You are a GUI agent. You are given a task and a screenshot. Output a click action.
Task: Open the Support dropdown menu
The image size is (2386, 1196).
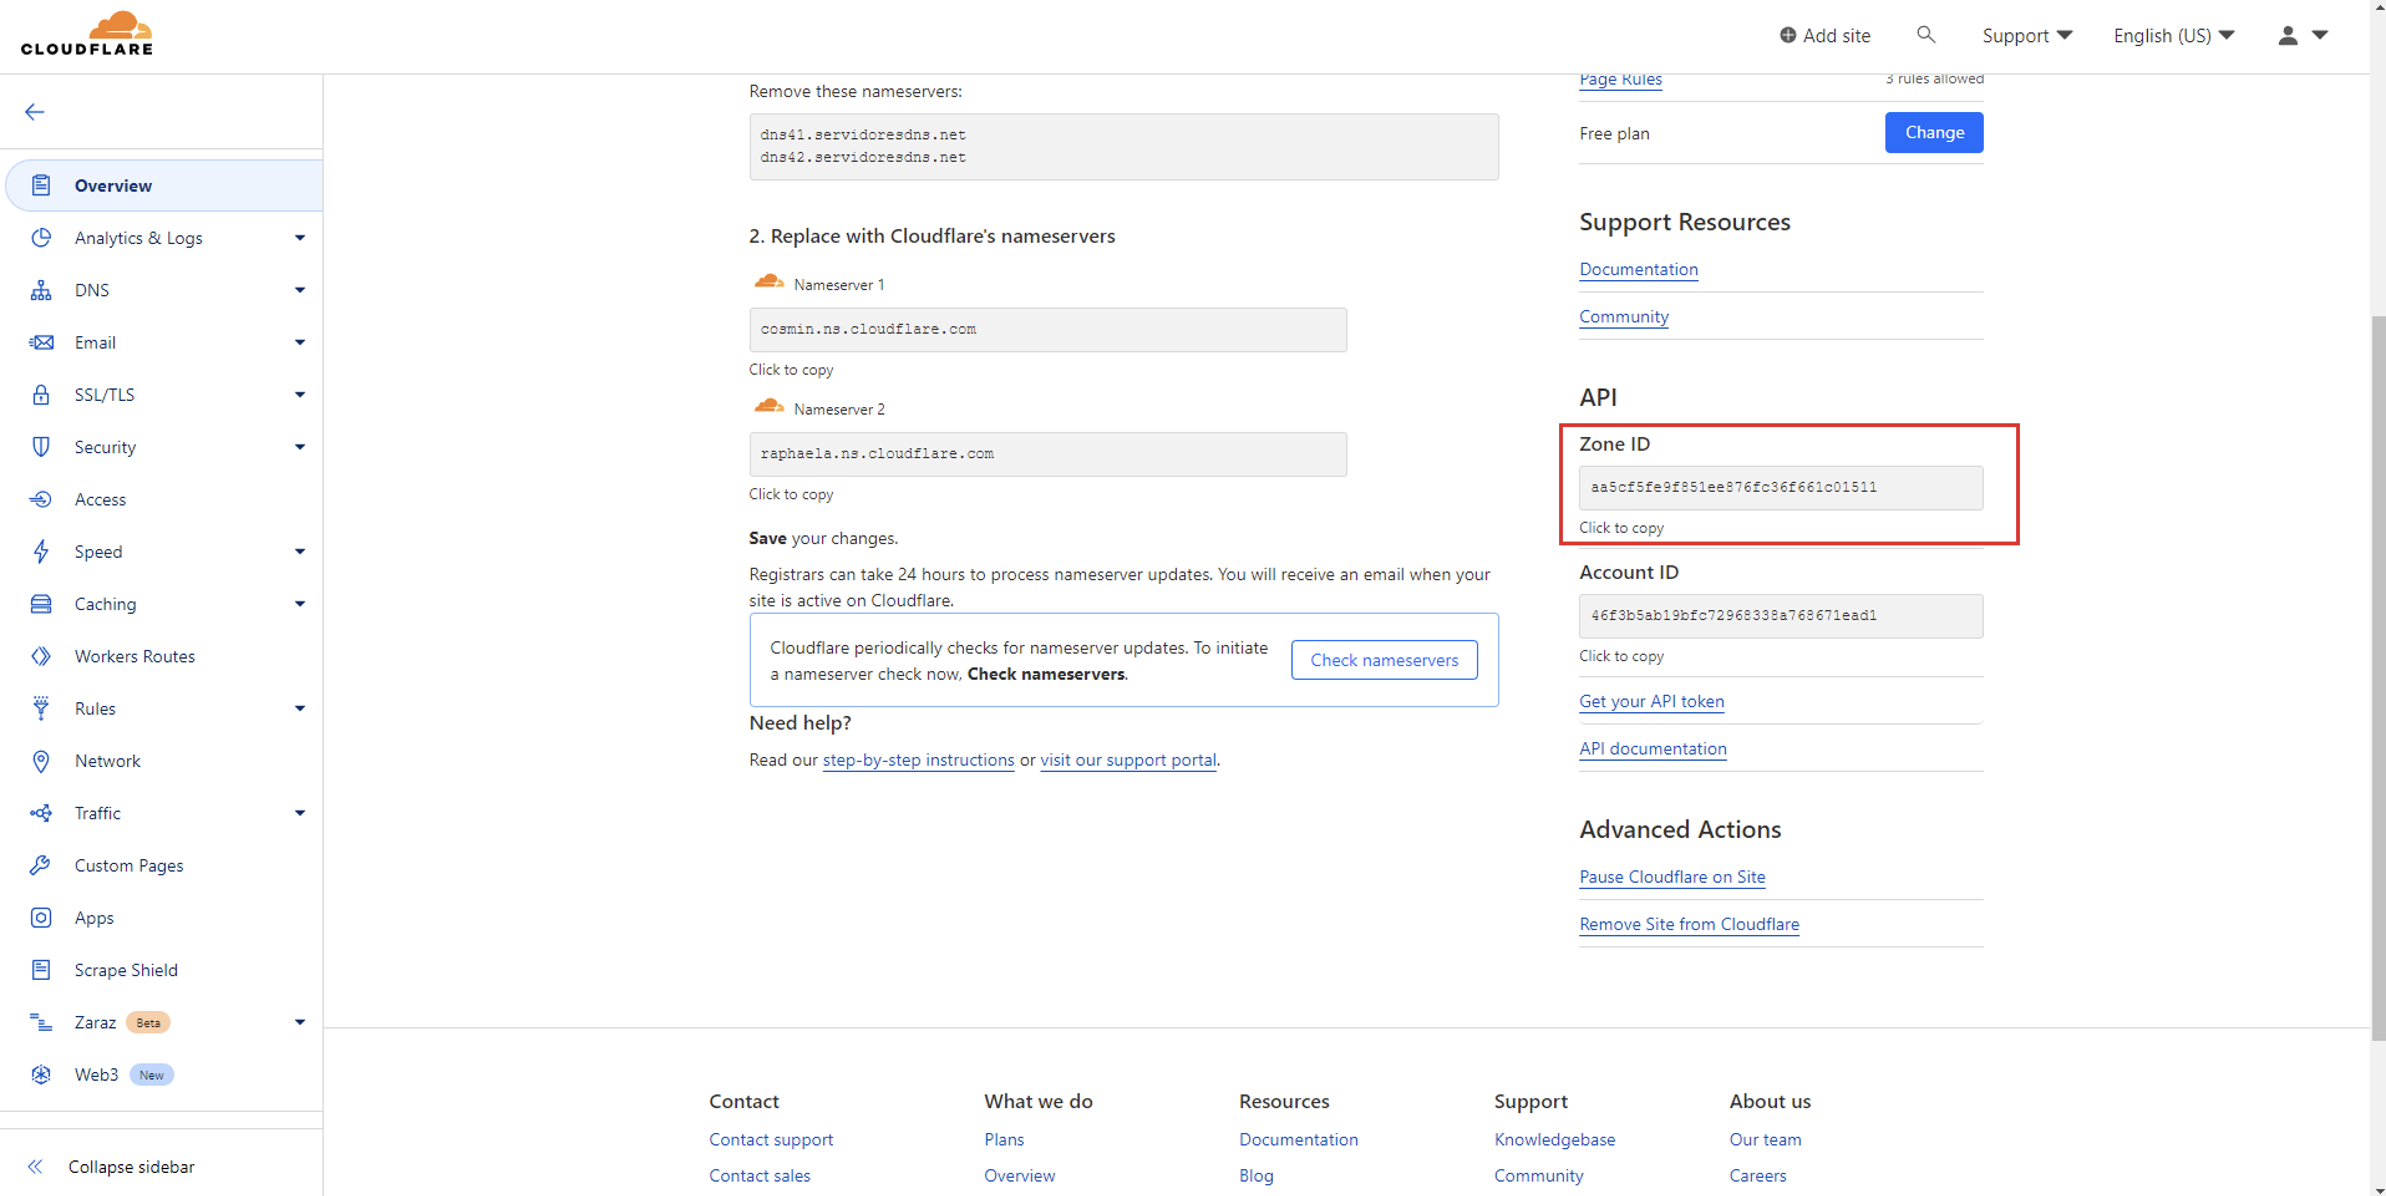(x=2027, y=35)
